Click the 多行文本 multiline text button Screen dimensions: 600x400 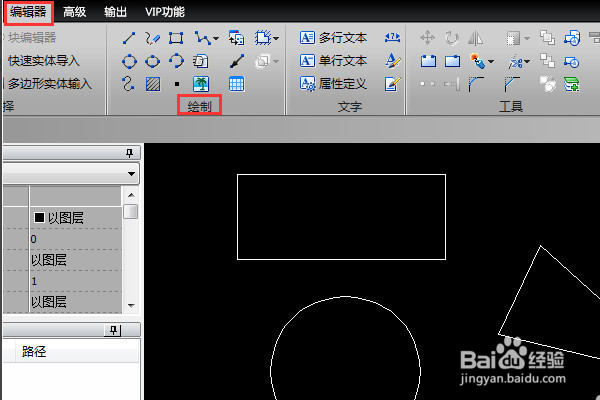[333, 38]
